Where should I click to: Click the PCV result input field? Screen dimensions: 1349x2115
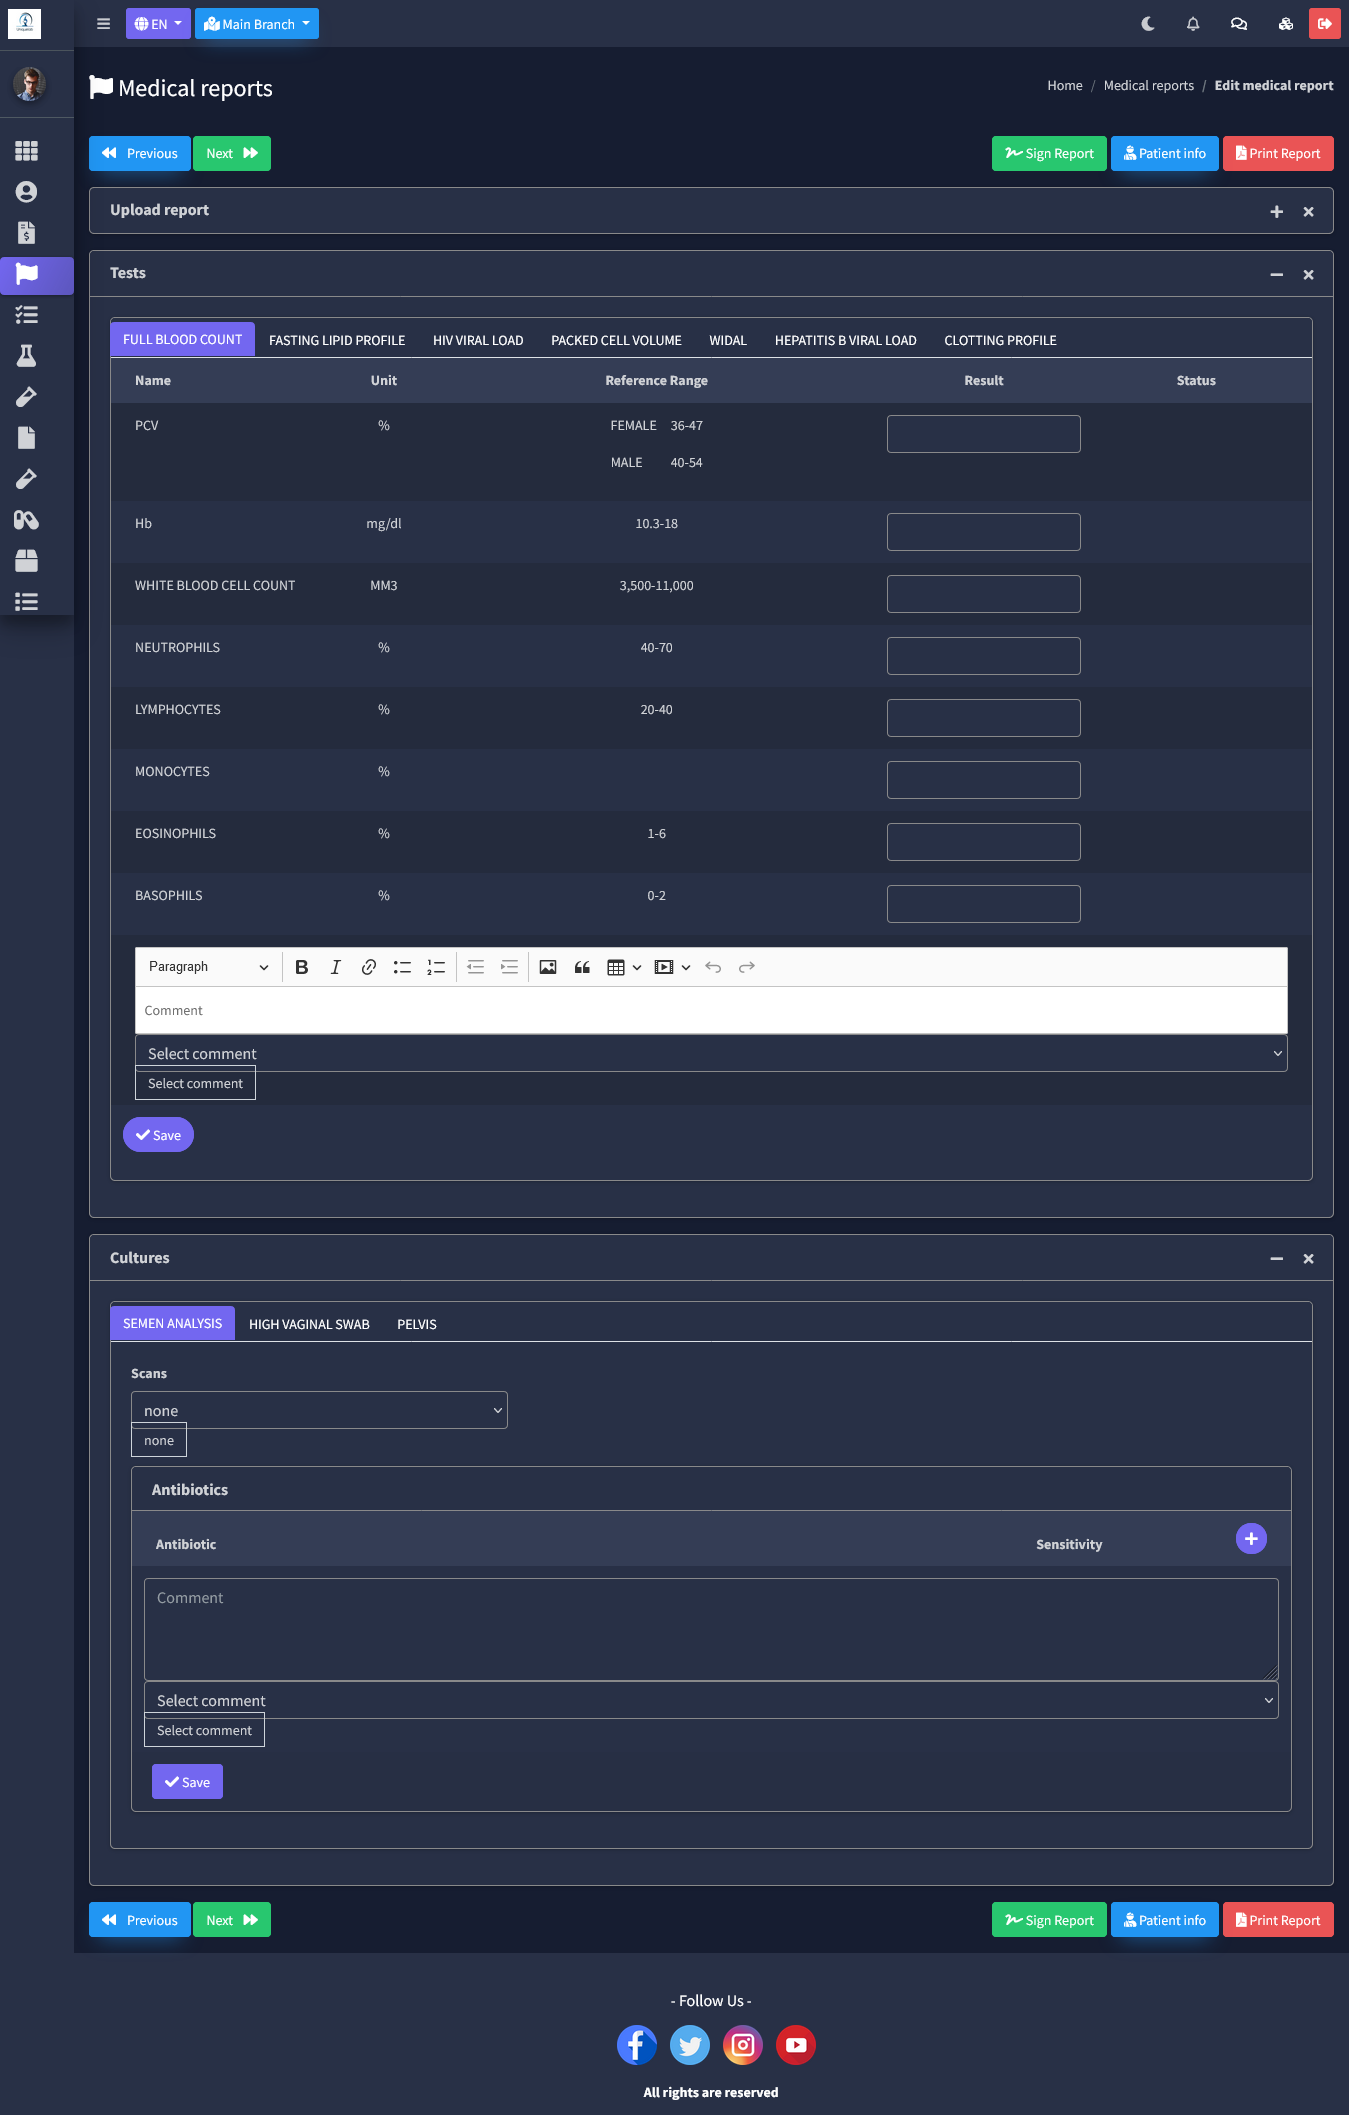[x=983, y=434]
